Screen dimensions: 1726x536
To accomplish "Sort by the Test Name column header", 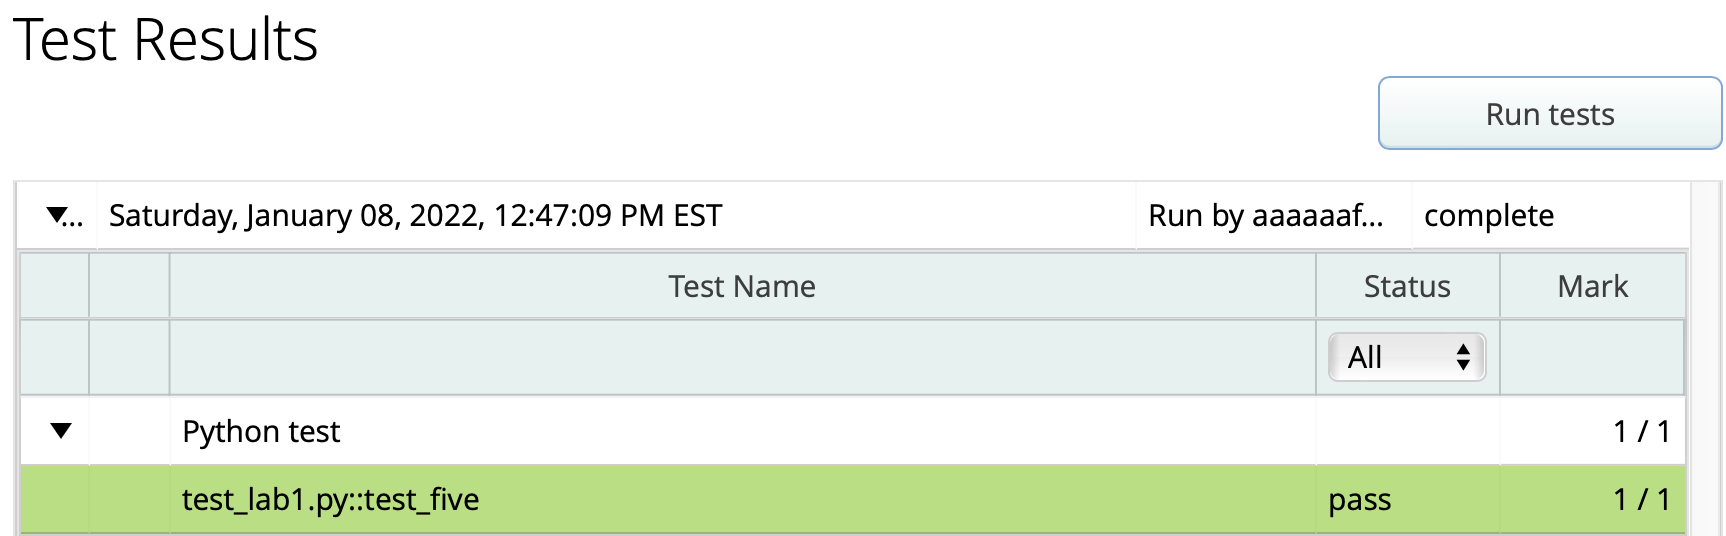I will click(741, 287).
